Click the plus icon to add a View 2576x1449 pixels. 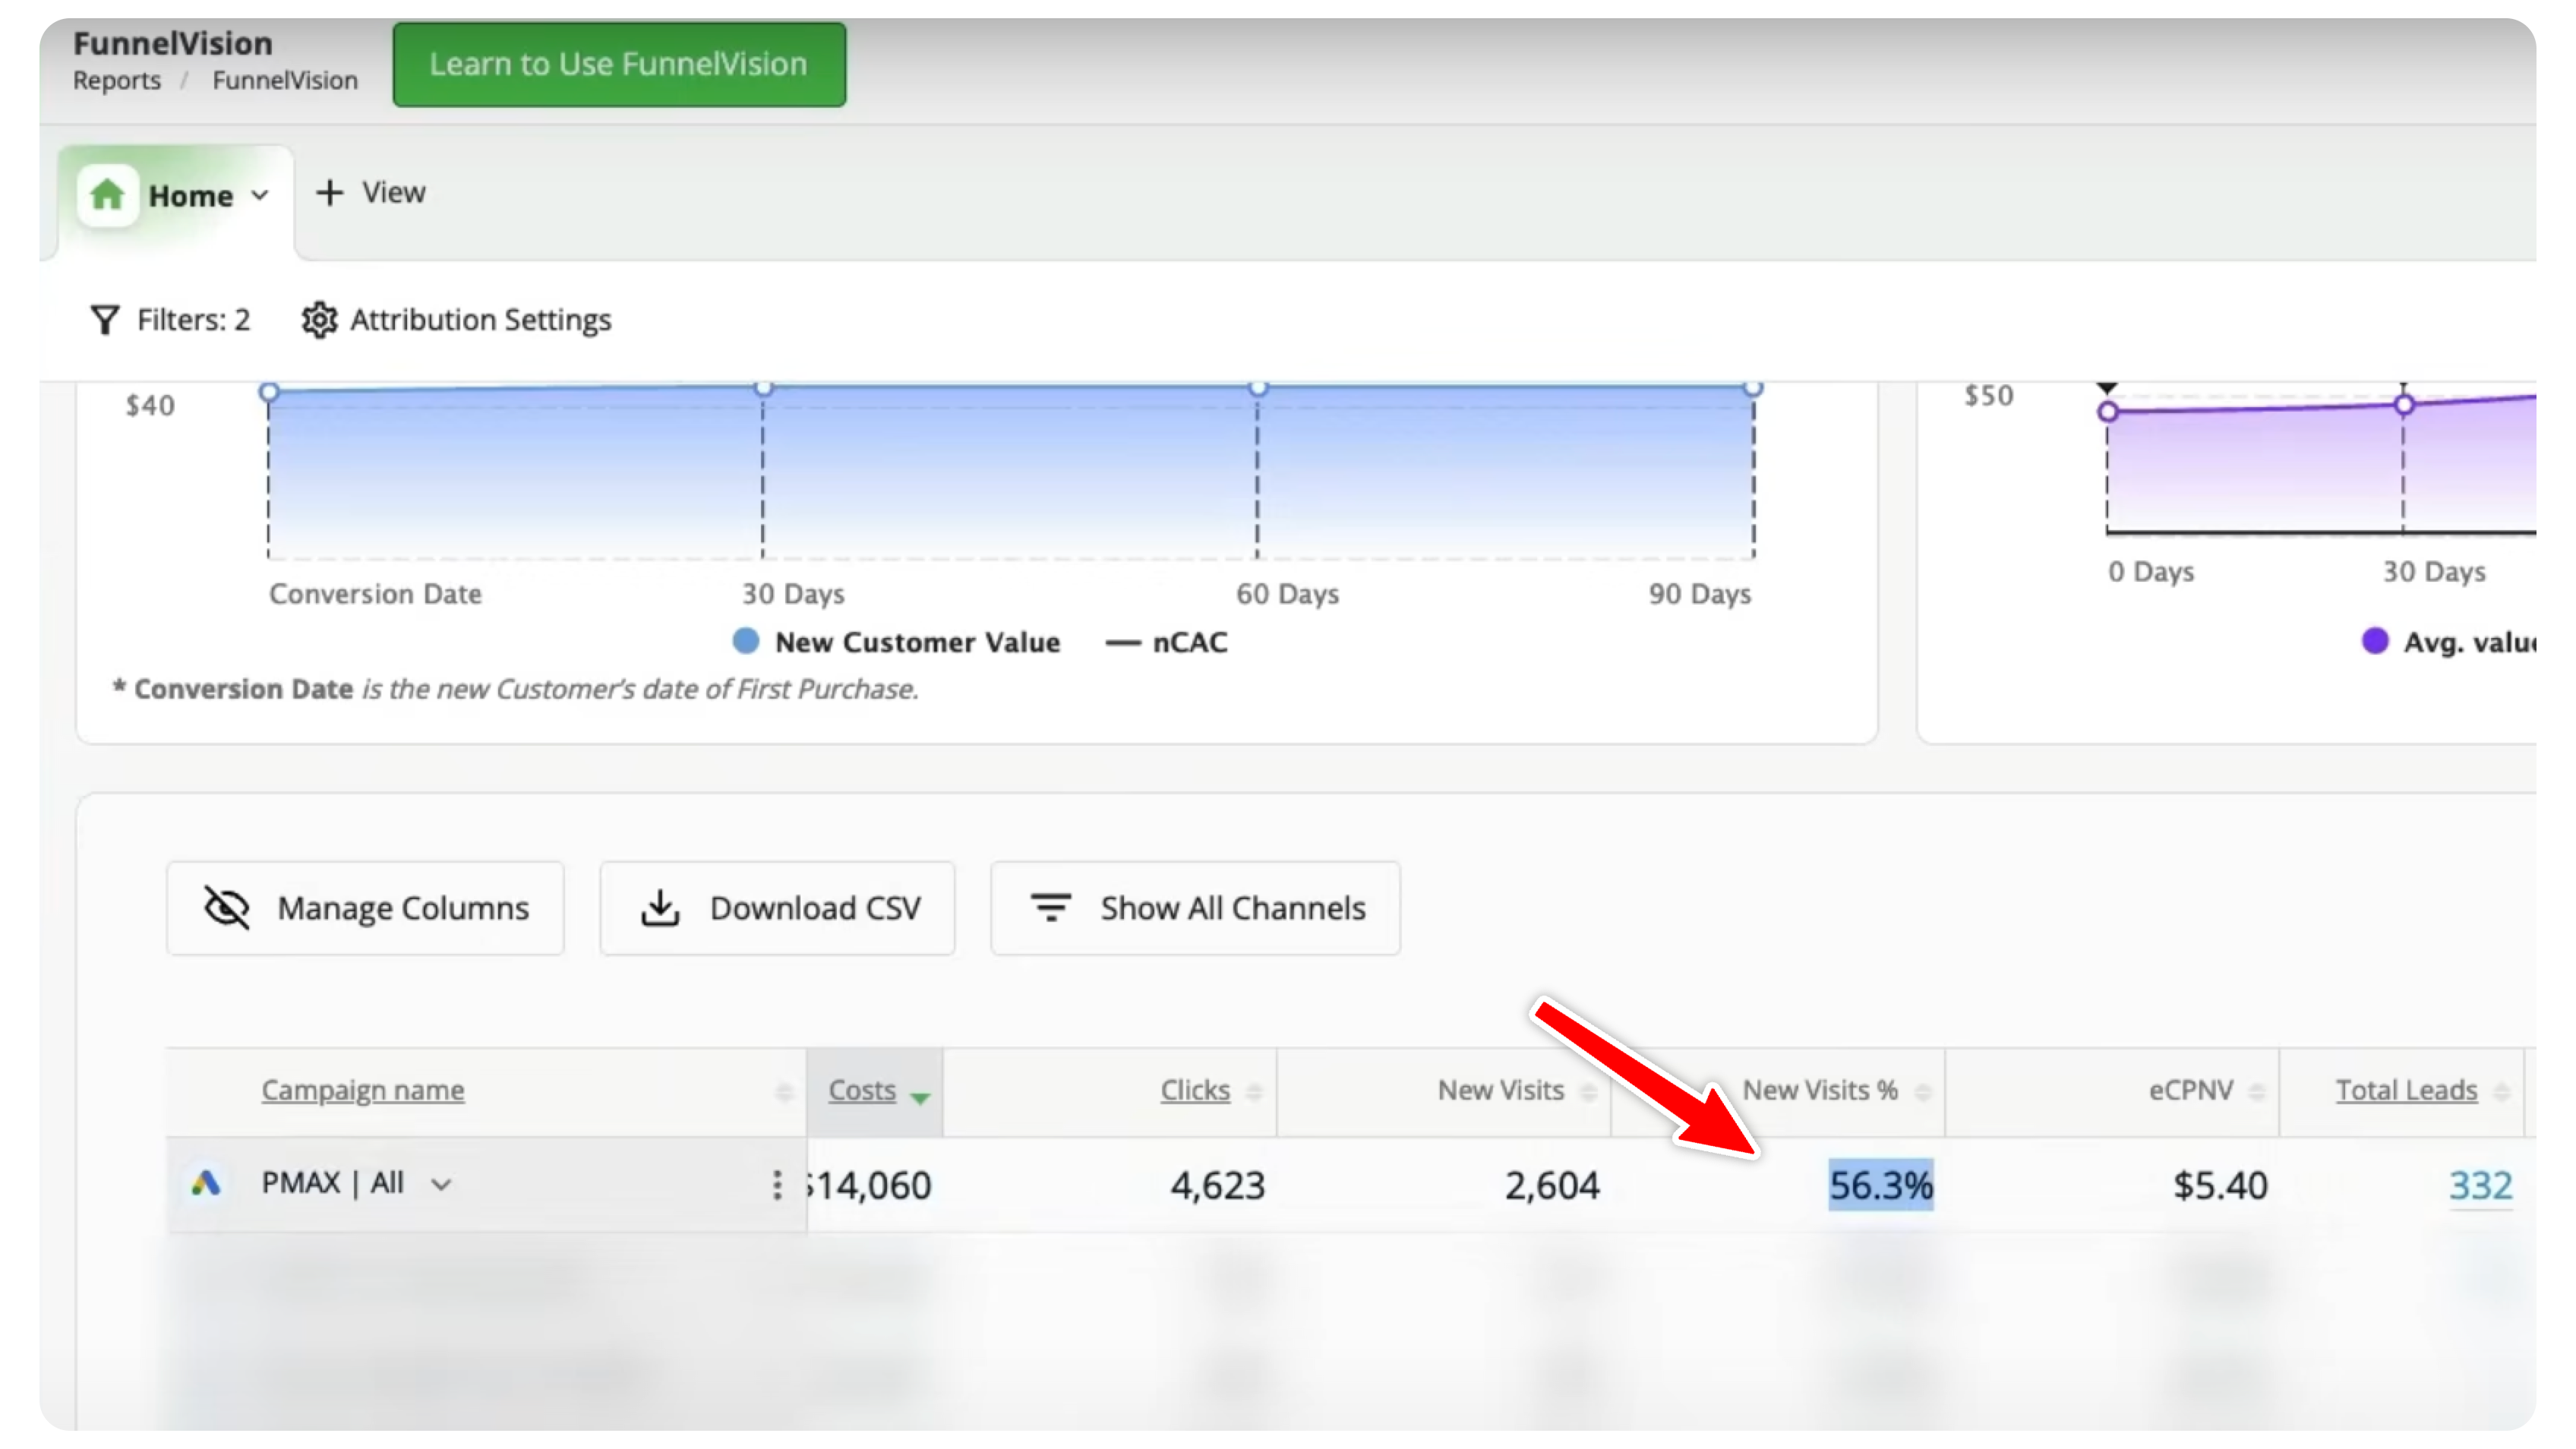(x=329, y=192)
